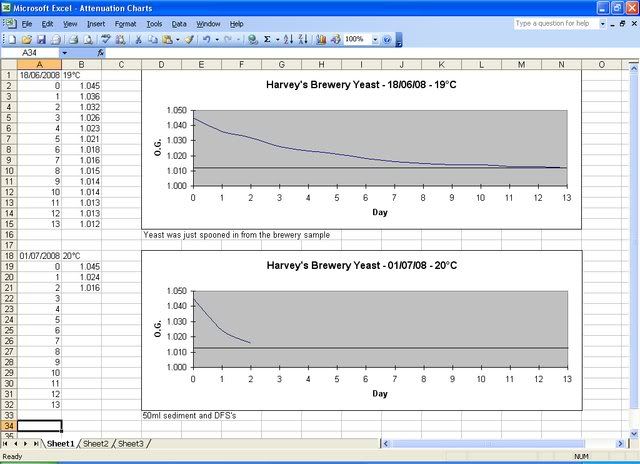
Task: Expand the Undo history arrow
Action: tap(217, 40)
